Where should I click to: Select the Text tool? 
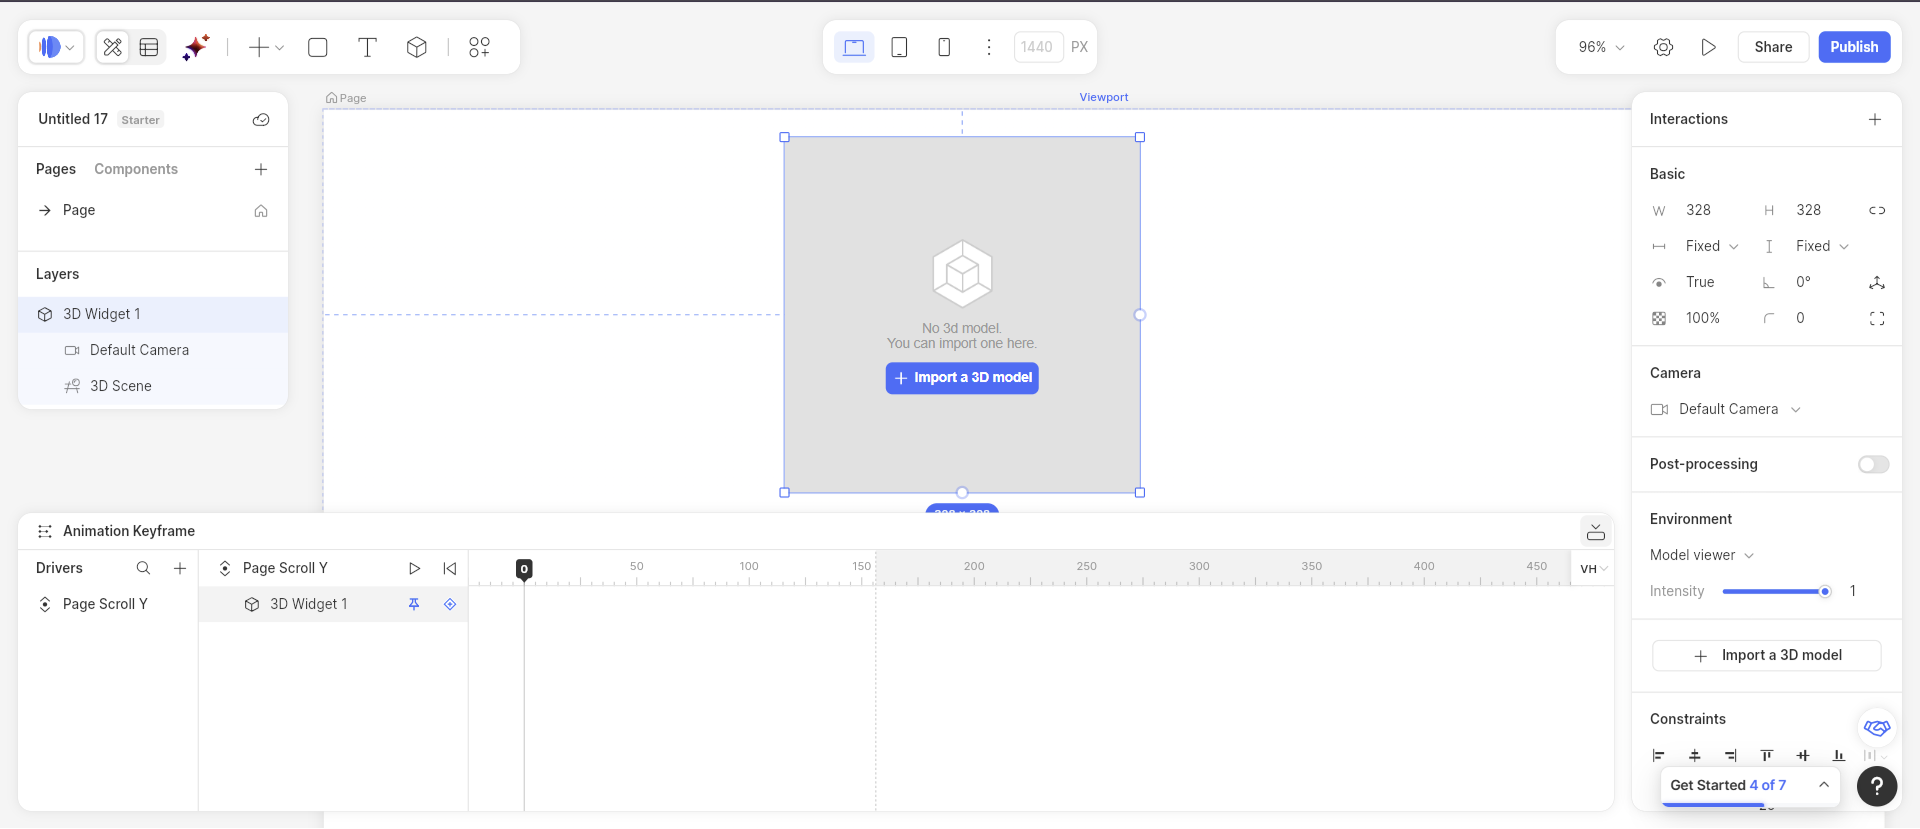367,47
